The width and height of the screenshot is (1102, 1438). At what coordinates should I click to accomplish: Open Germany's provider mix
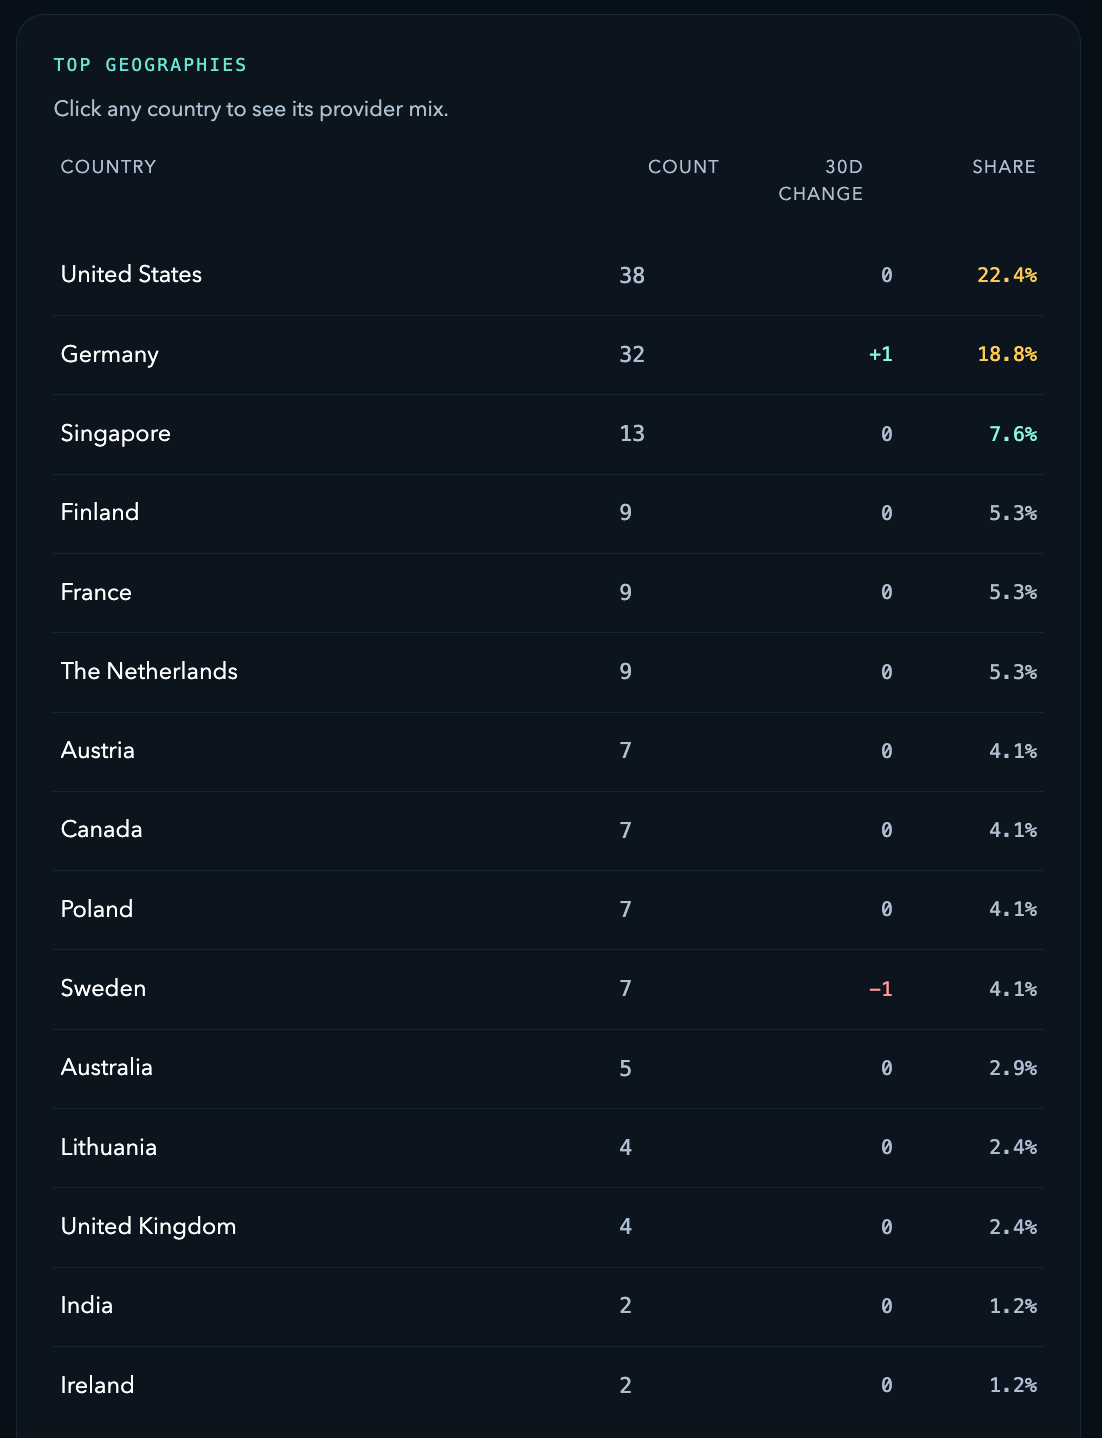(x=110, y=355)
